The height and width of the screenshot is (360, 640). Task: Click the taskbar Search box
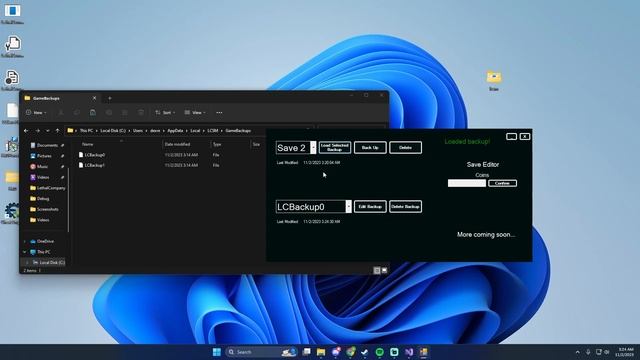[260, 352]
